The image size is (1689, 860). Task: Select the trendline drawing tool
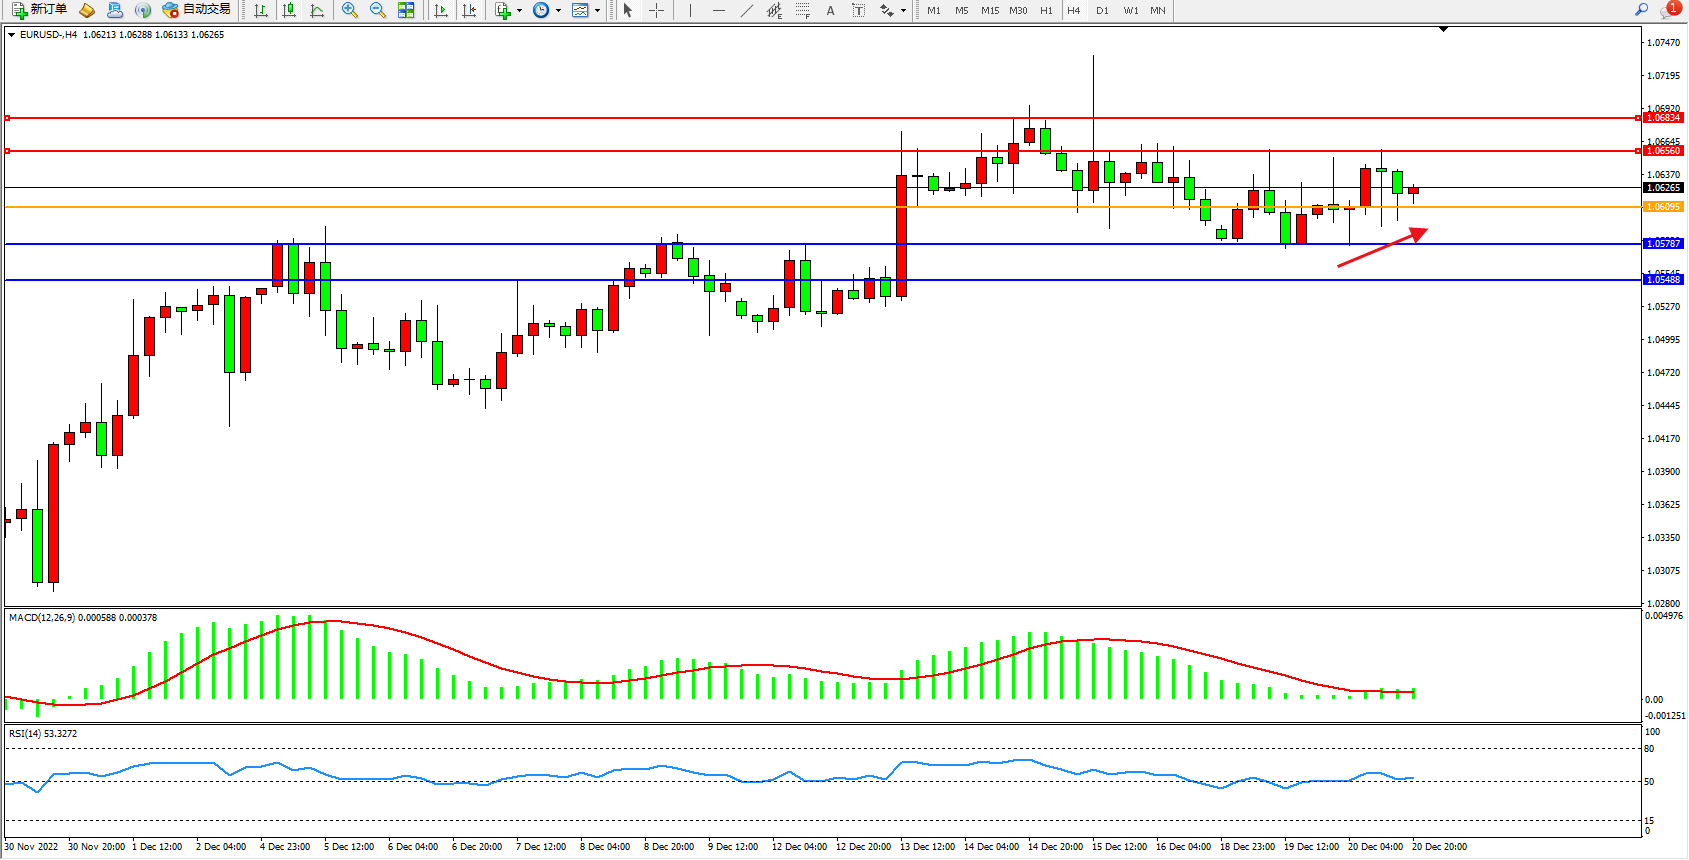[x=747, y=10]
